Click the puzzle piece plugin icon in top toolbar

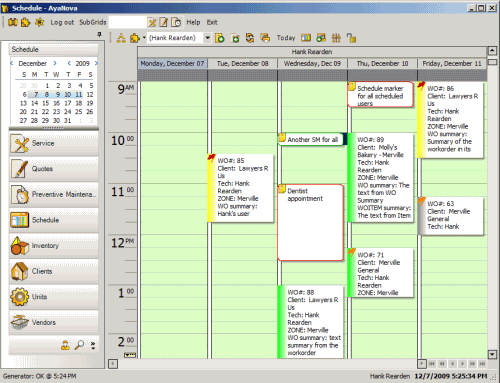tap(25, 22)
